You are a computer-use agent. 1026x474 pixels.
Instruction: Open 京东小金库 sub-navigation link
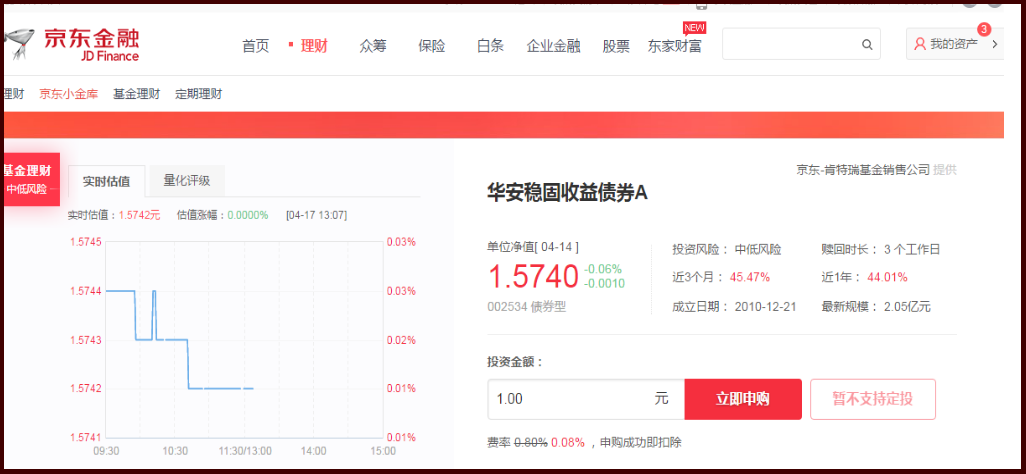point(69,94)
